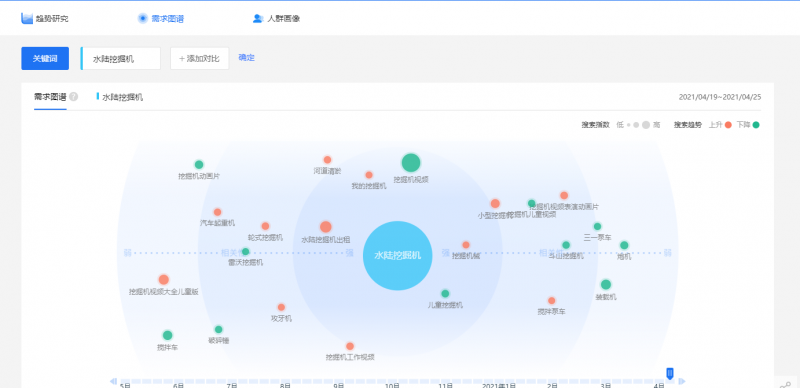800x388 pixels.
Task: Click the 上升 orange legend swatch
Action: coord(728,125)
